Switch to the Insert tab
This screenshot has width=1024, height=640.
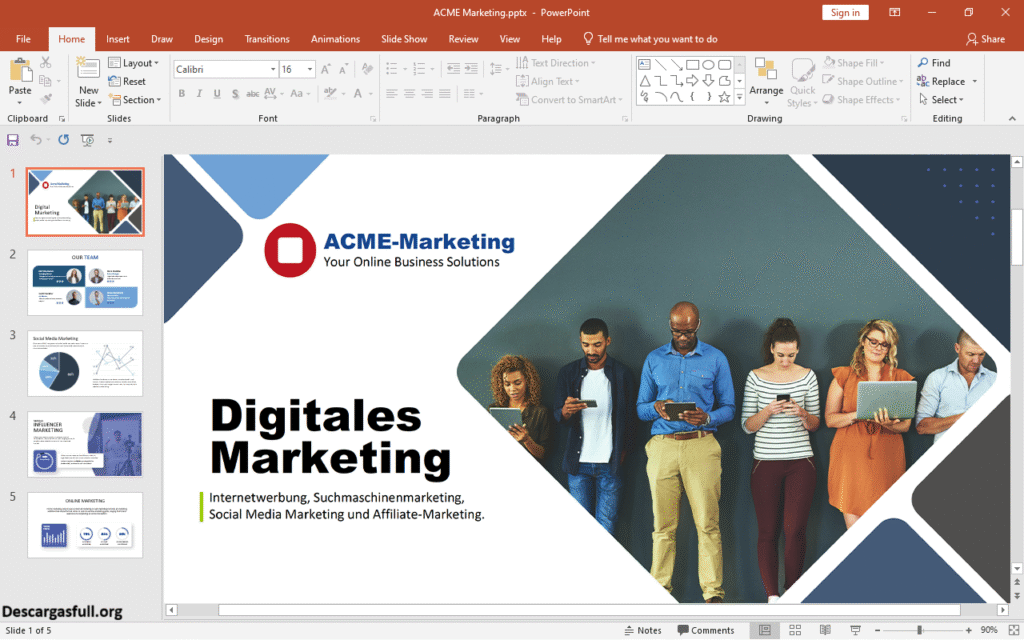(x=118, y=39)
